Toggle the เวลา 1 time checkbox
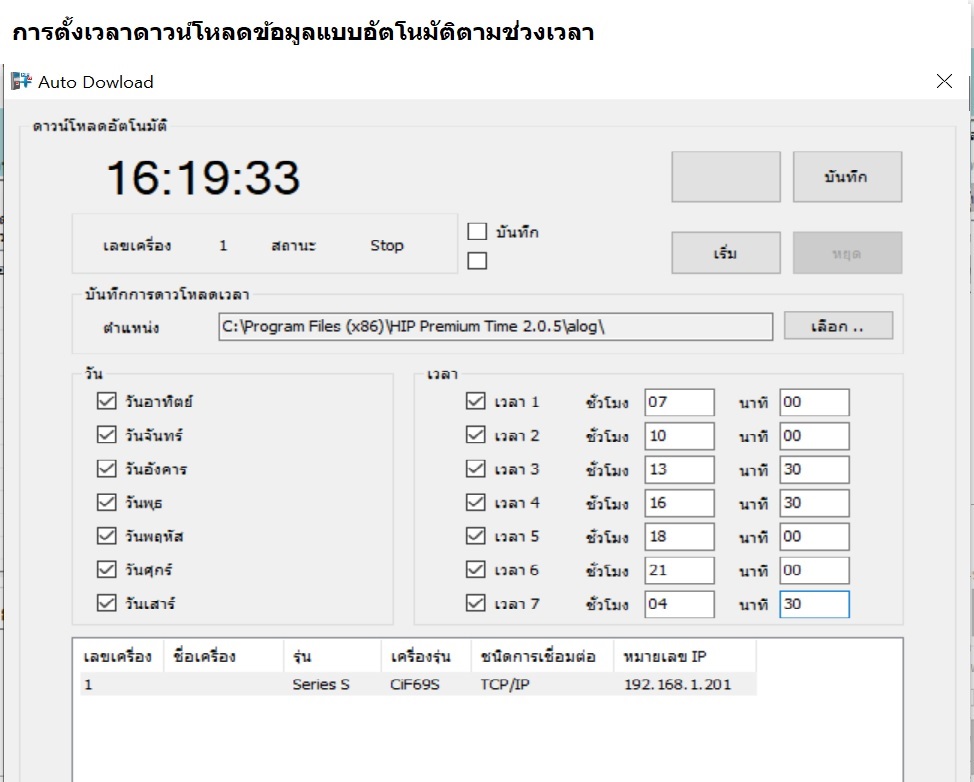Screen dimensions: 974x782 tap(476, 401)
